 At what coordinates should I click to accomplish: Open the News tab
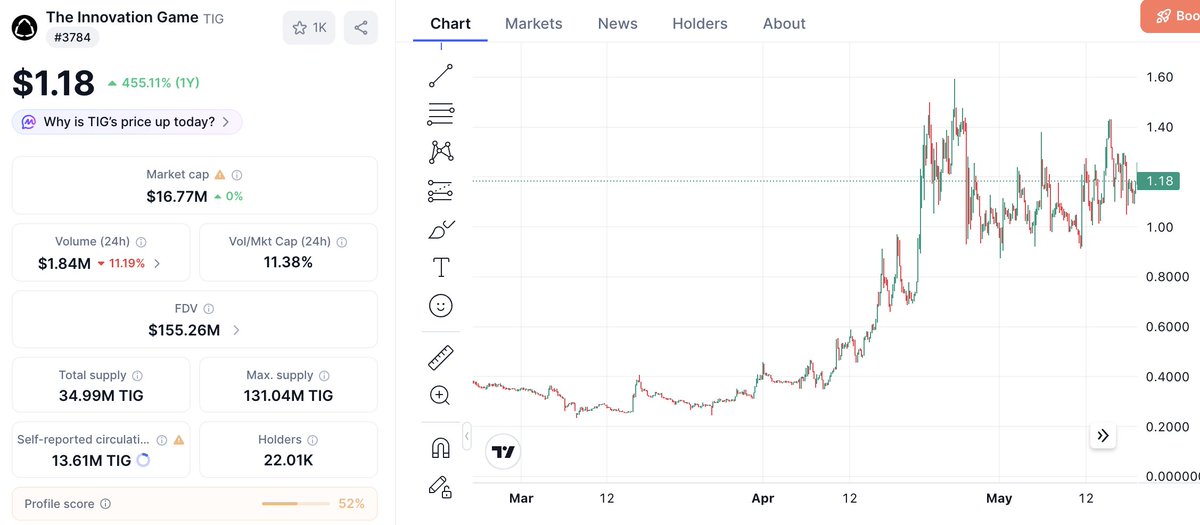(x=618, y=23)
